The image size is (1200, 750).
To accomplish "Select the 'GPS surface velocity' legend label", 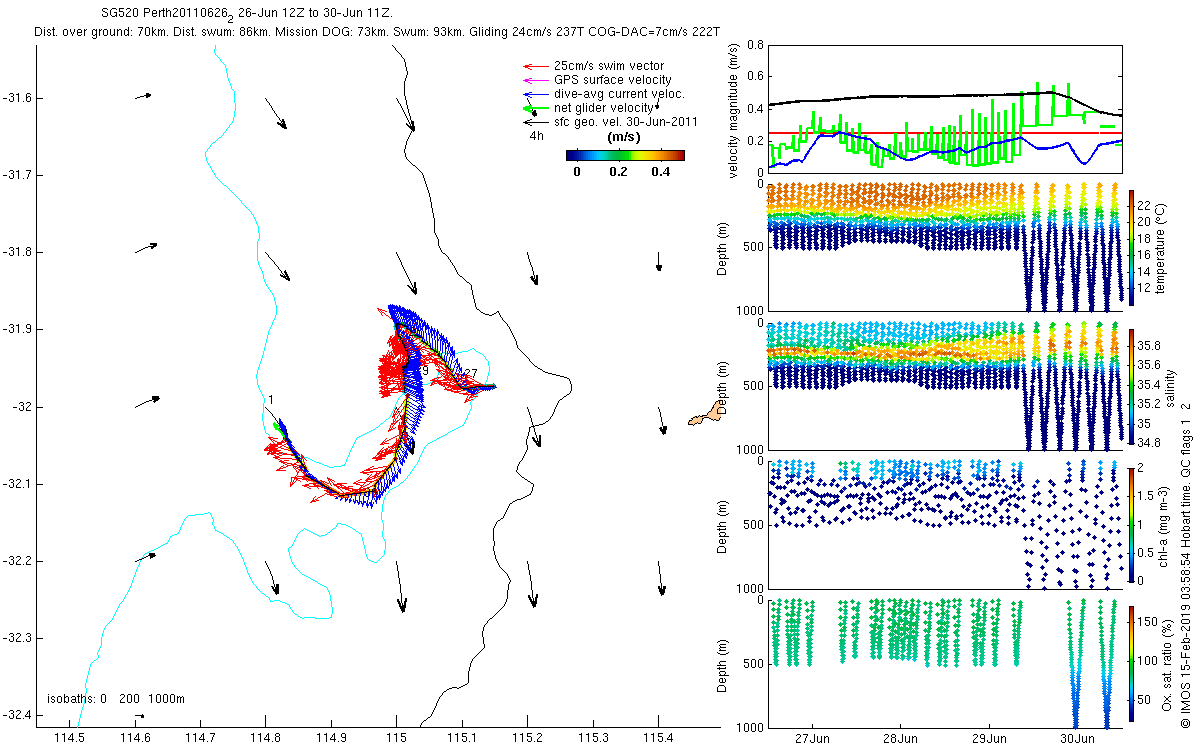I will click(x=612, y=80).
